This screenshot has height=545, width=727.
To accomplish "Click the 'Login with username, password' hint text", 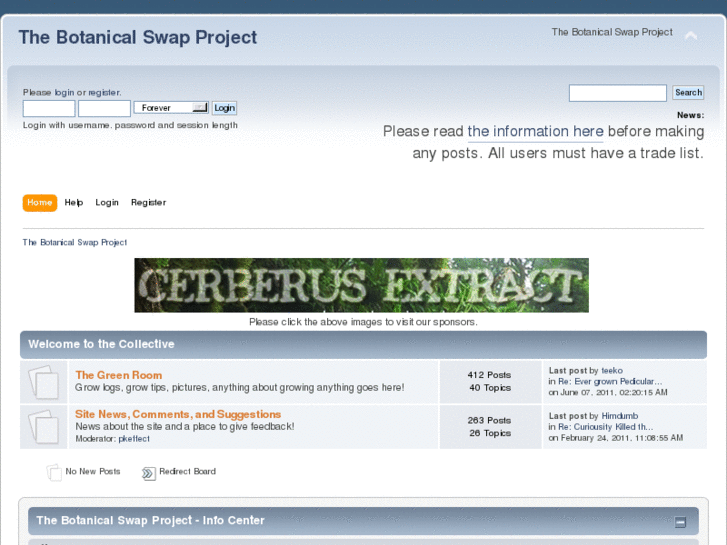I will click(130, 125).
